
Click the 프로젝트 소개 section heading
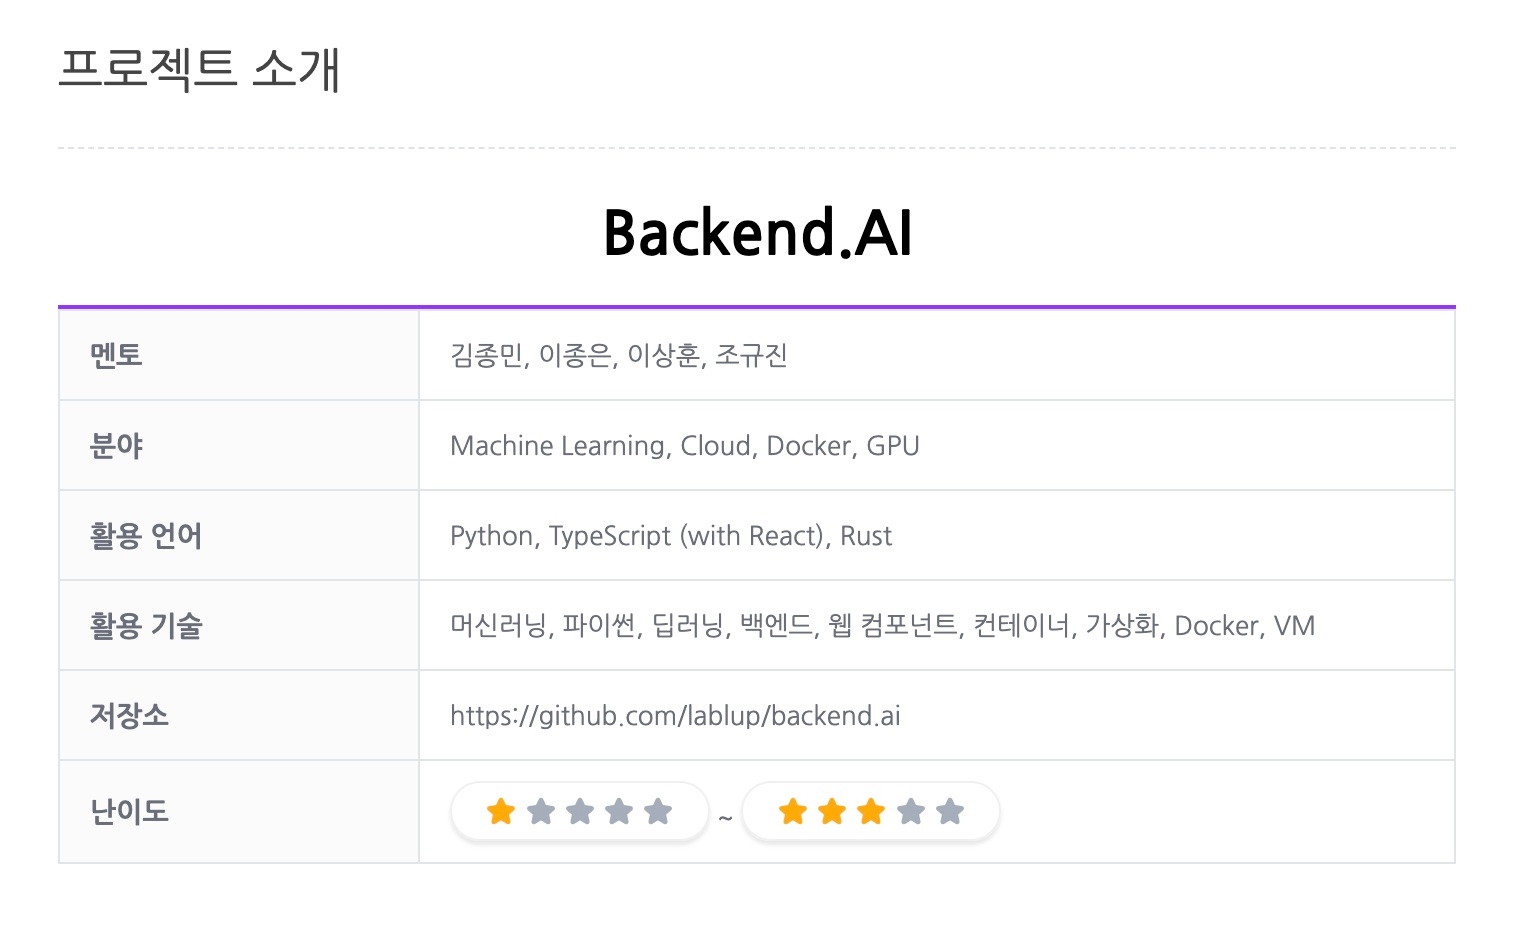200,70
